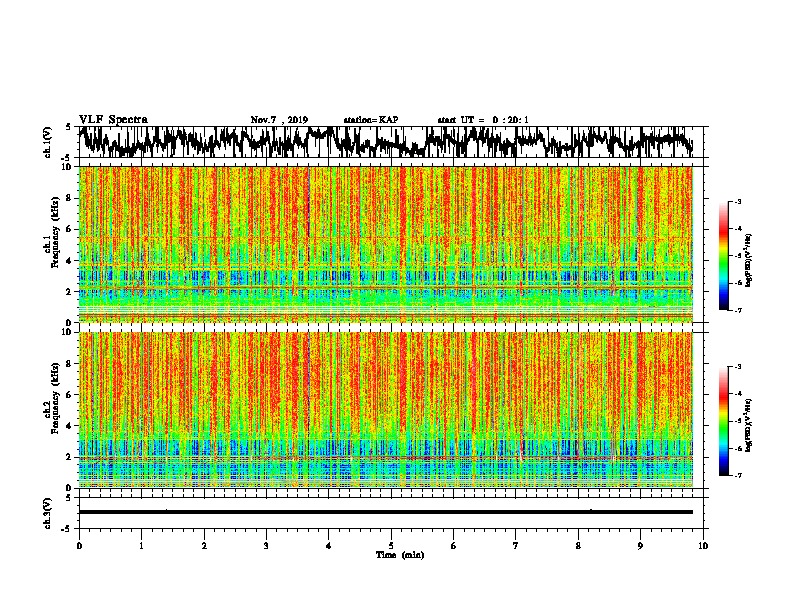
Task: Click the "9" tick on the Time axis
Action: pos(640,546)
